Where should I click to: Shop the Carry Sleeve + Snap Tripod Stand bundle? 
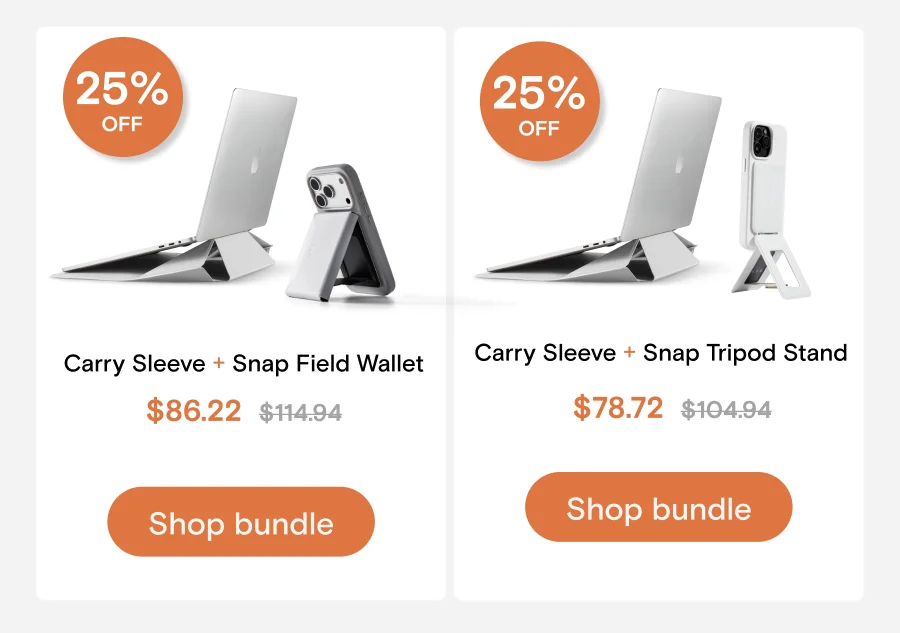(658, 508)
